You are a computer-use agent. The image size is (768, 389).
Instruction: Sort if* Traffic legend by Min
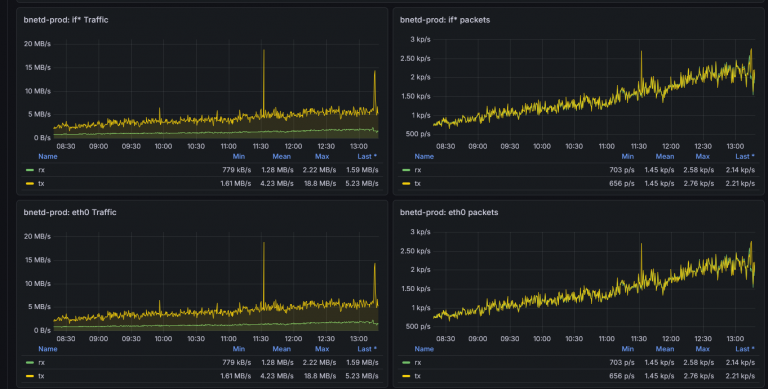[239, 157]
